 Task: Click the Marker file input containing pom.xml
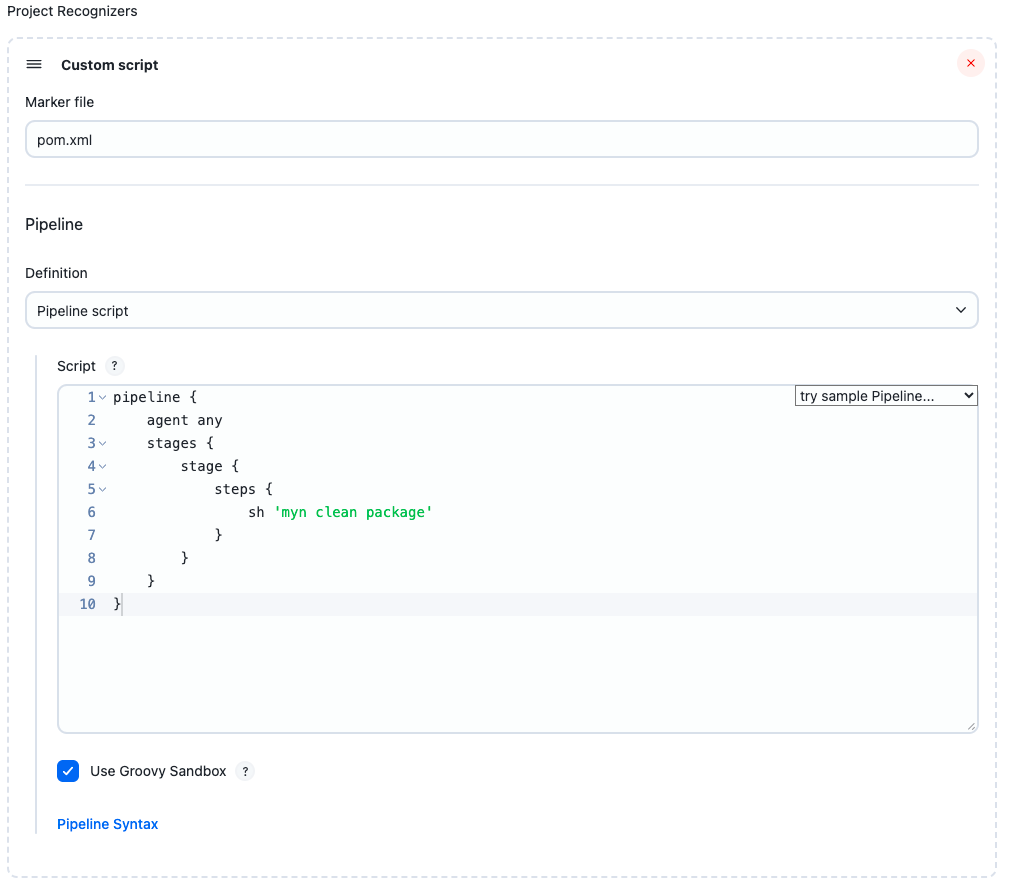pyautogui.click(x=502, y=139)
